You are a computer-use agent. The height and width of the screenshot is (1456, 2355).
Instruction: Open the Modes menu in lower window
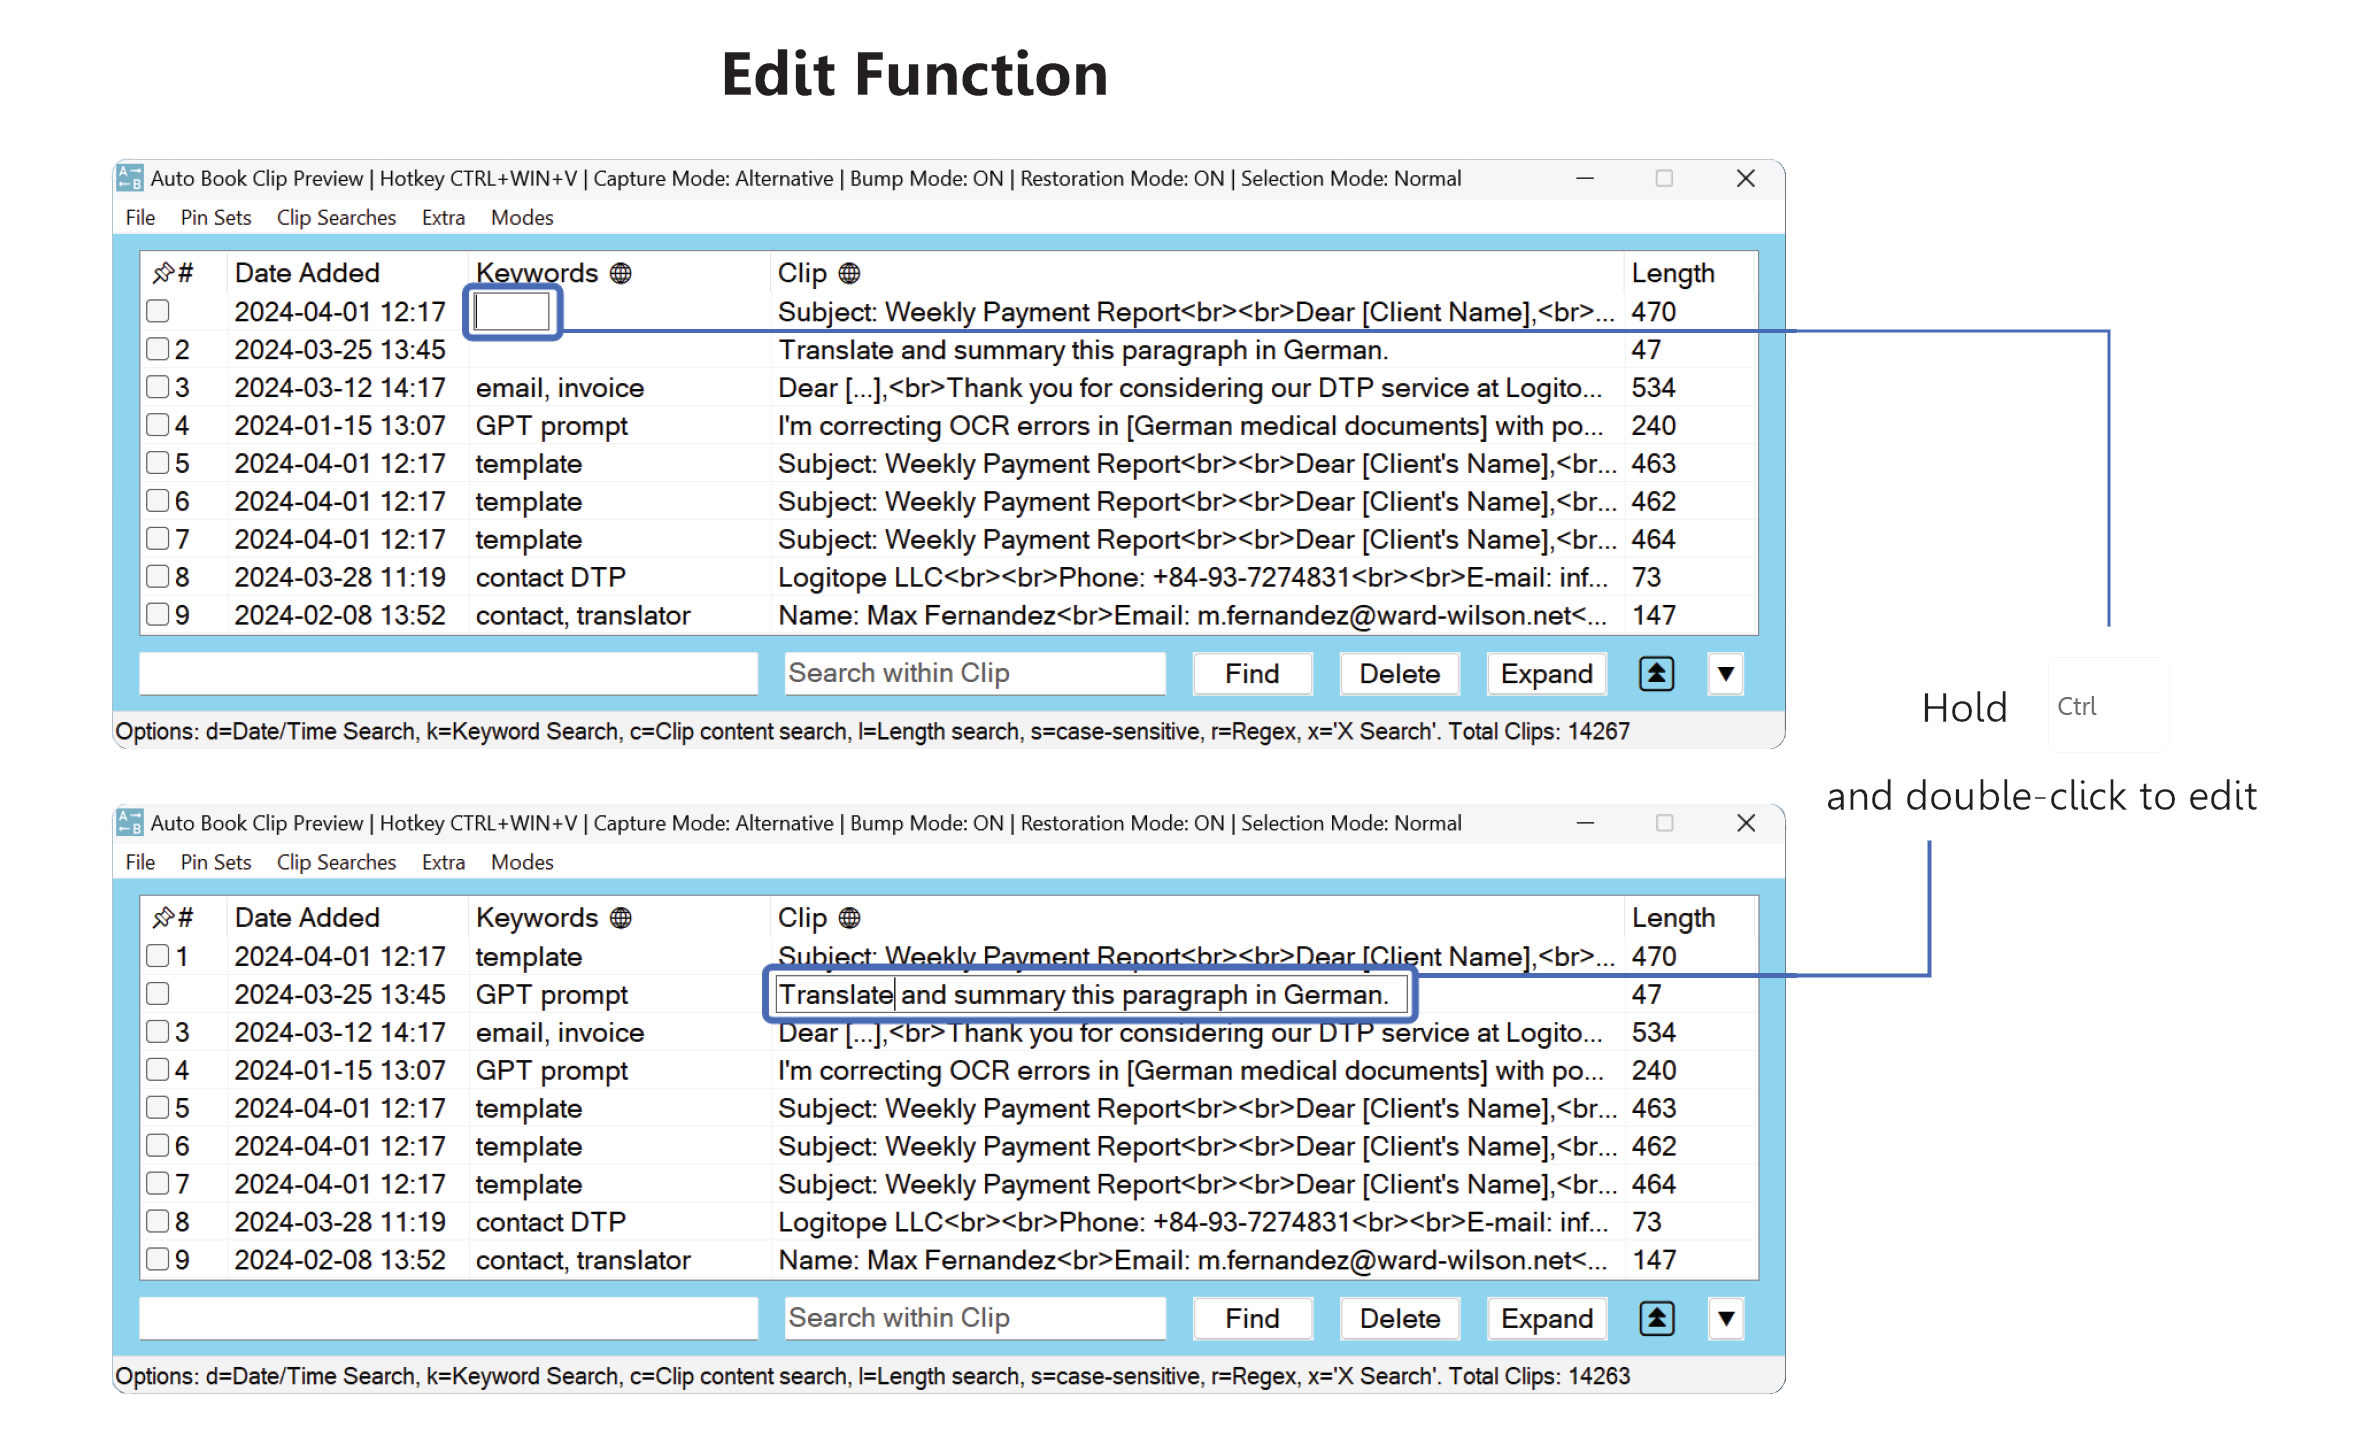(521, 862)
